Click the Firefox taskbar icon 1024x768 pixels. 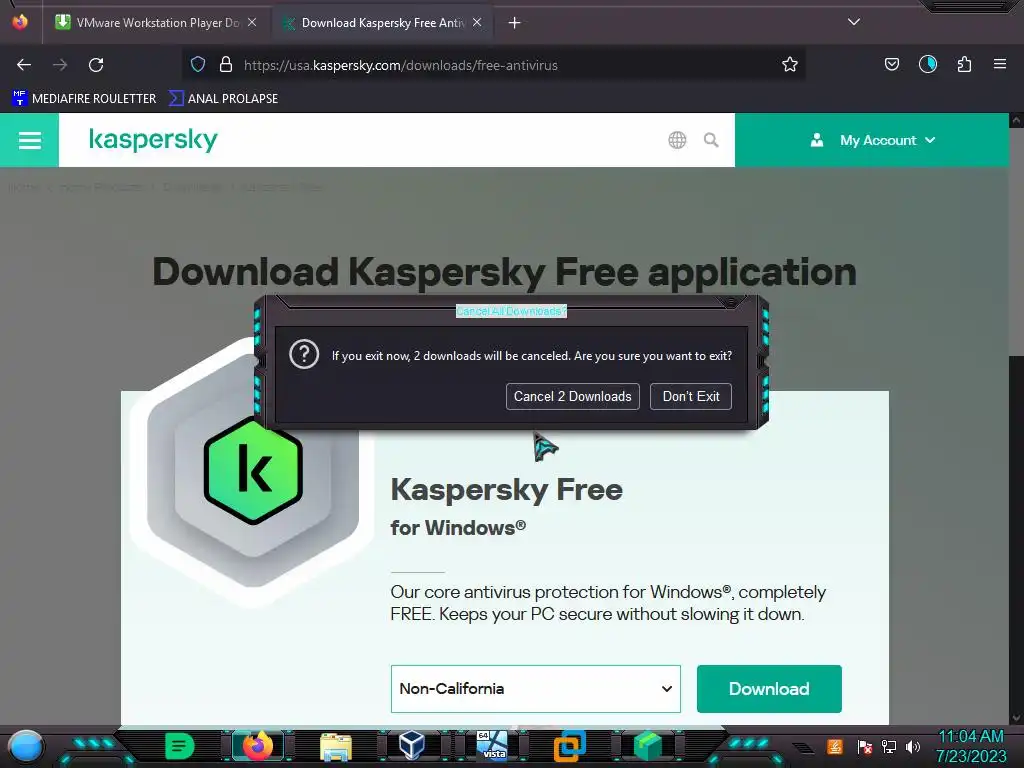[x=257, y=746]
